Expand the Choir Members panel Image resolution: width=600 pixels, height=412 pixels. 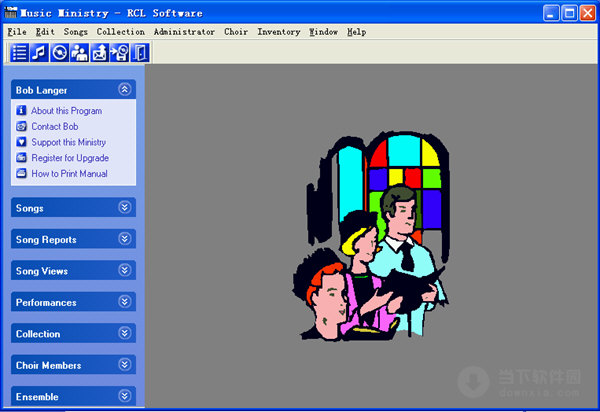(124, 365)
